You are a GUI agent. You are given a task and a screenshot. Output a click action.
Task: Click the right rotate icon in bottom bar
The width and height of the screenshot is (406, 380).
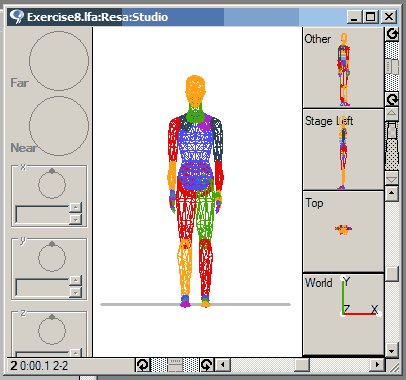point(207,365)
